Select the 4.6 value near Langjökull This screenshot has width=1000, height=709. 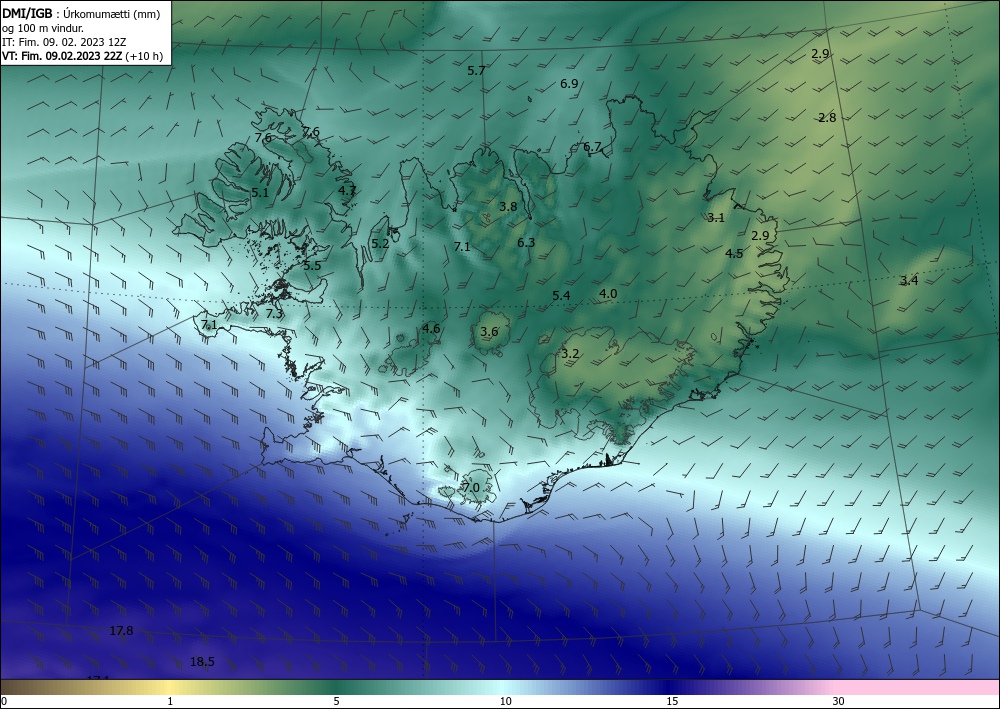coord(431,329)
